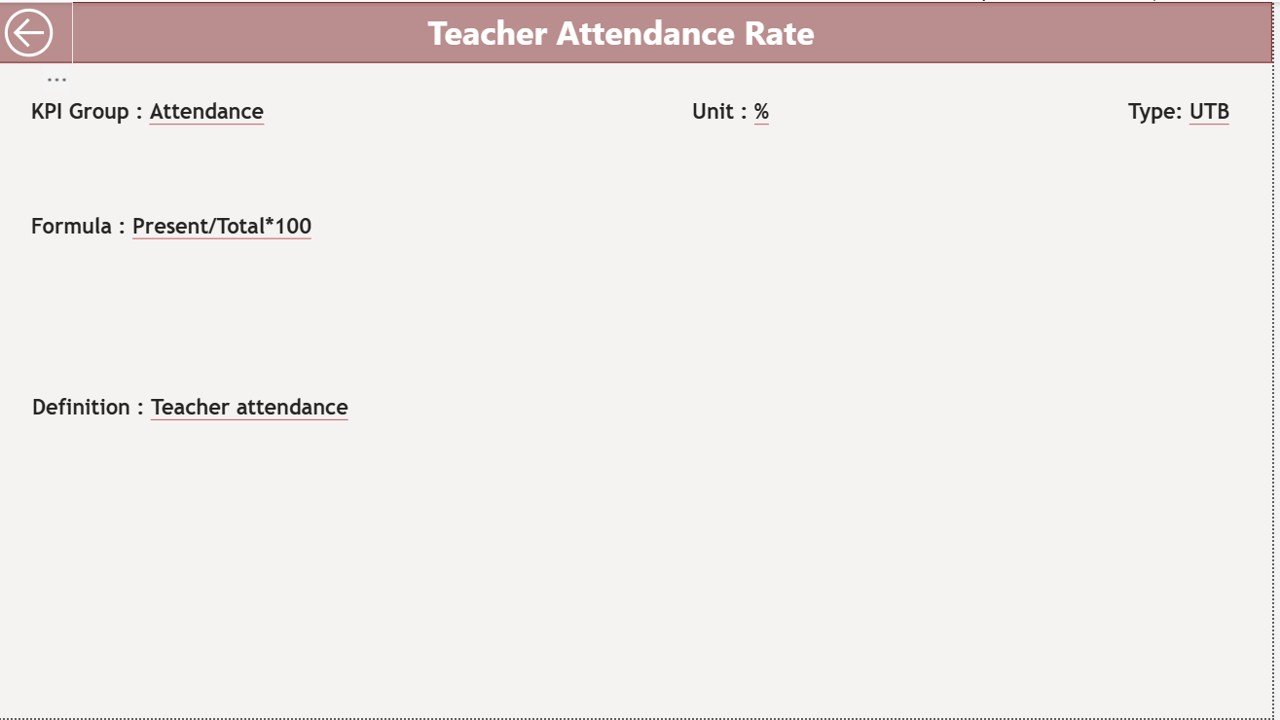Click the percent sign under Unit
Image resolution: width=1280 pixels, height=720 pixels.
[760, 111]
